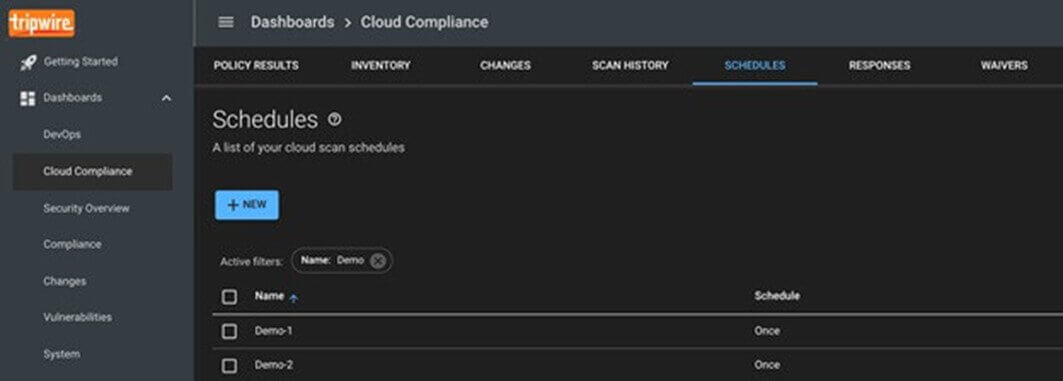The width and height of the screenshot is (1063, 381).
Task: Open Changes dashboard in sidebar
Action: [64, 281]
